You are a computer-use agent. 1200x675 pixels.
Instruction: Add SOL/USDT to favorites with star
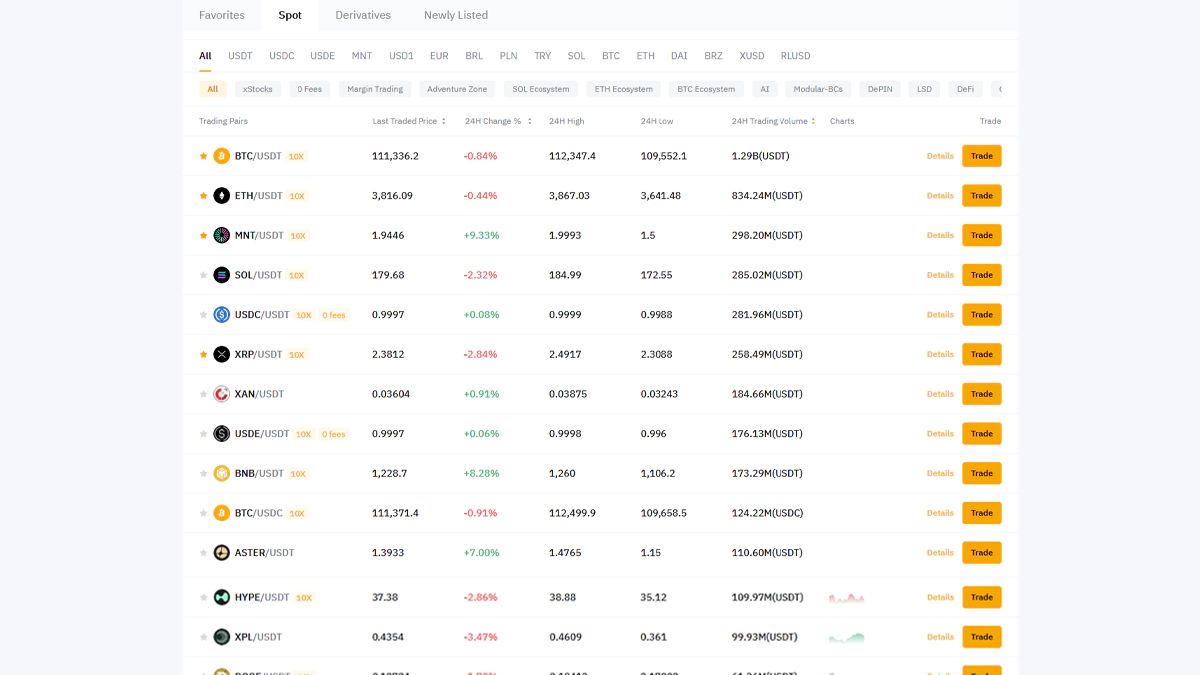tap(203, 275)
